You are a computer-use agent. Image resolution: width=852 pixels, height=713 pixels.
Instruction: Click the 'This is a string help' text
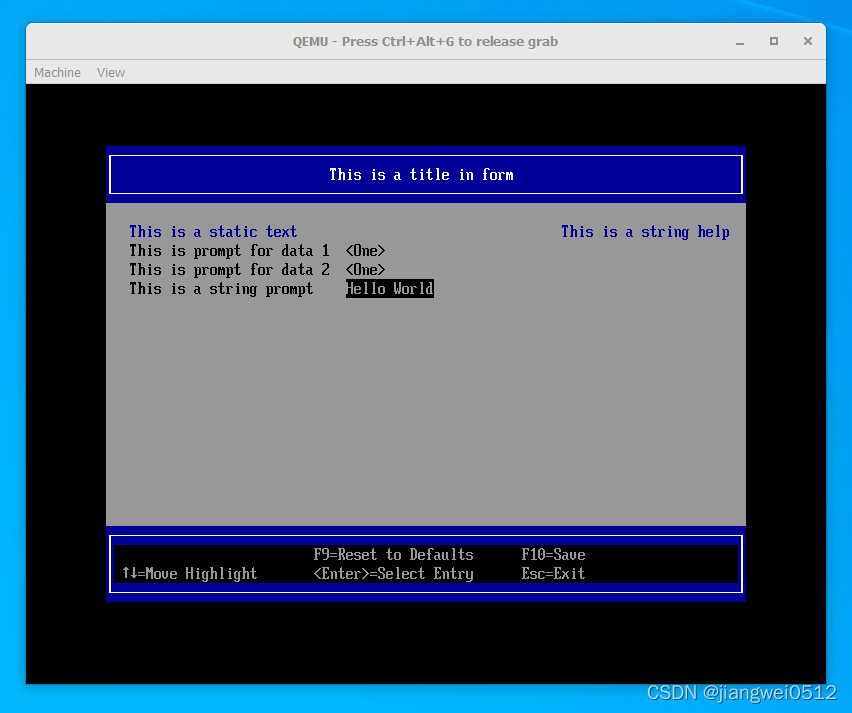coord(645,232)
